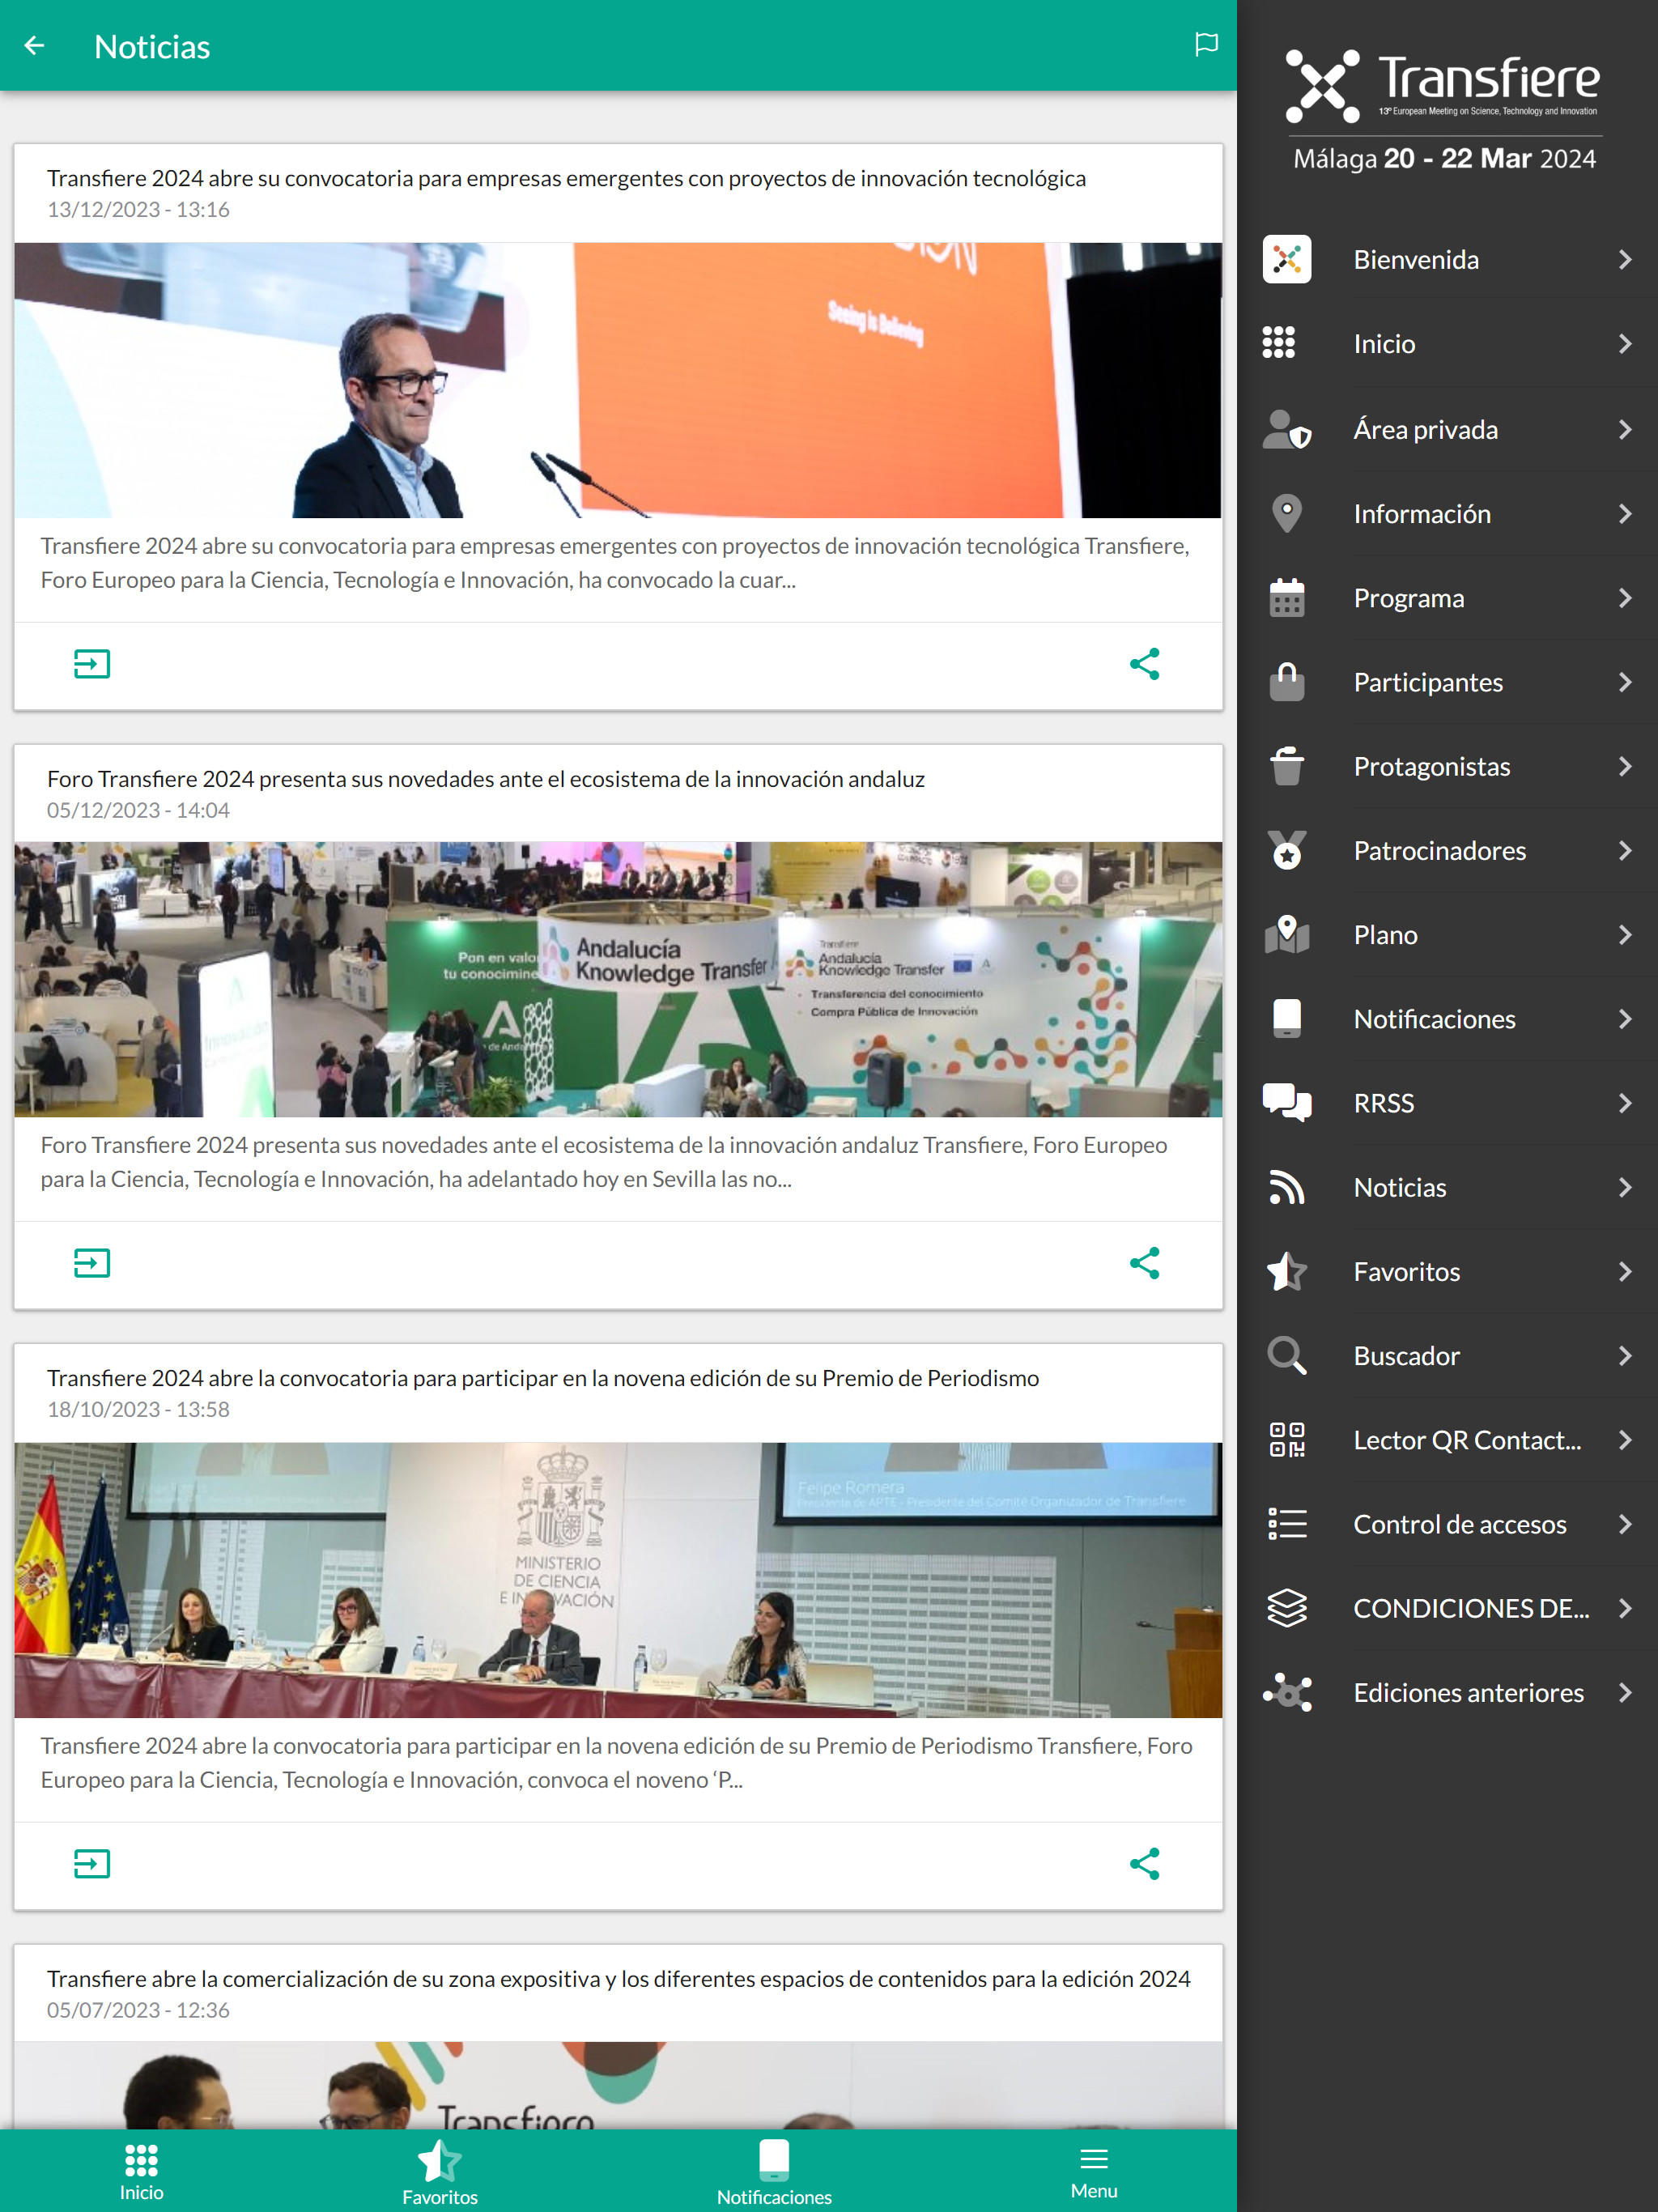Click the date 05/12/2023 - 14:04

138,810
